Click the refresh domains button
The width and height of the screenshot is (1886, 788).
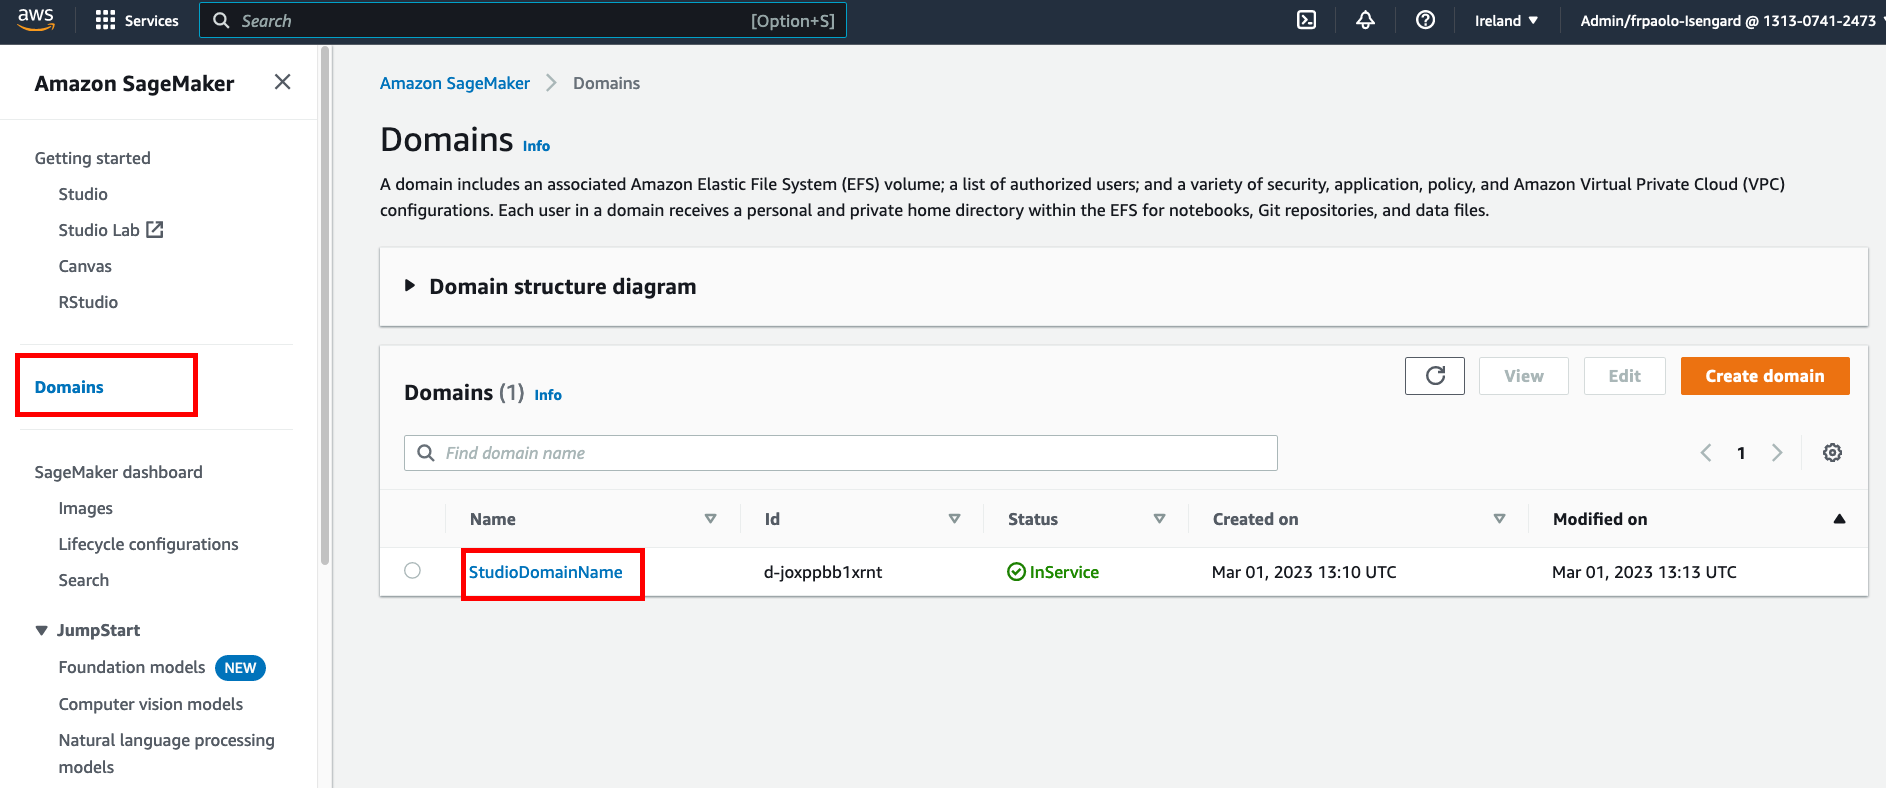point(1434,376)
